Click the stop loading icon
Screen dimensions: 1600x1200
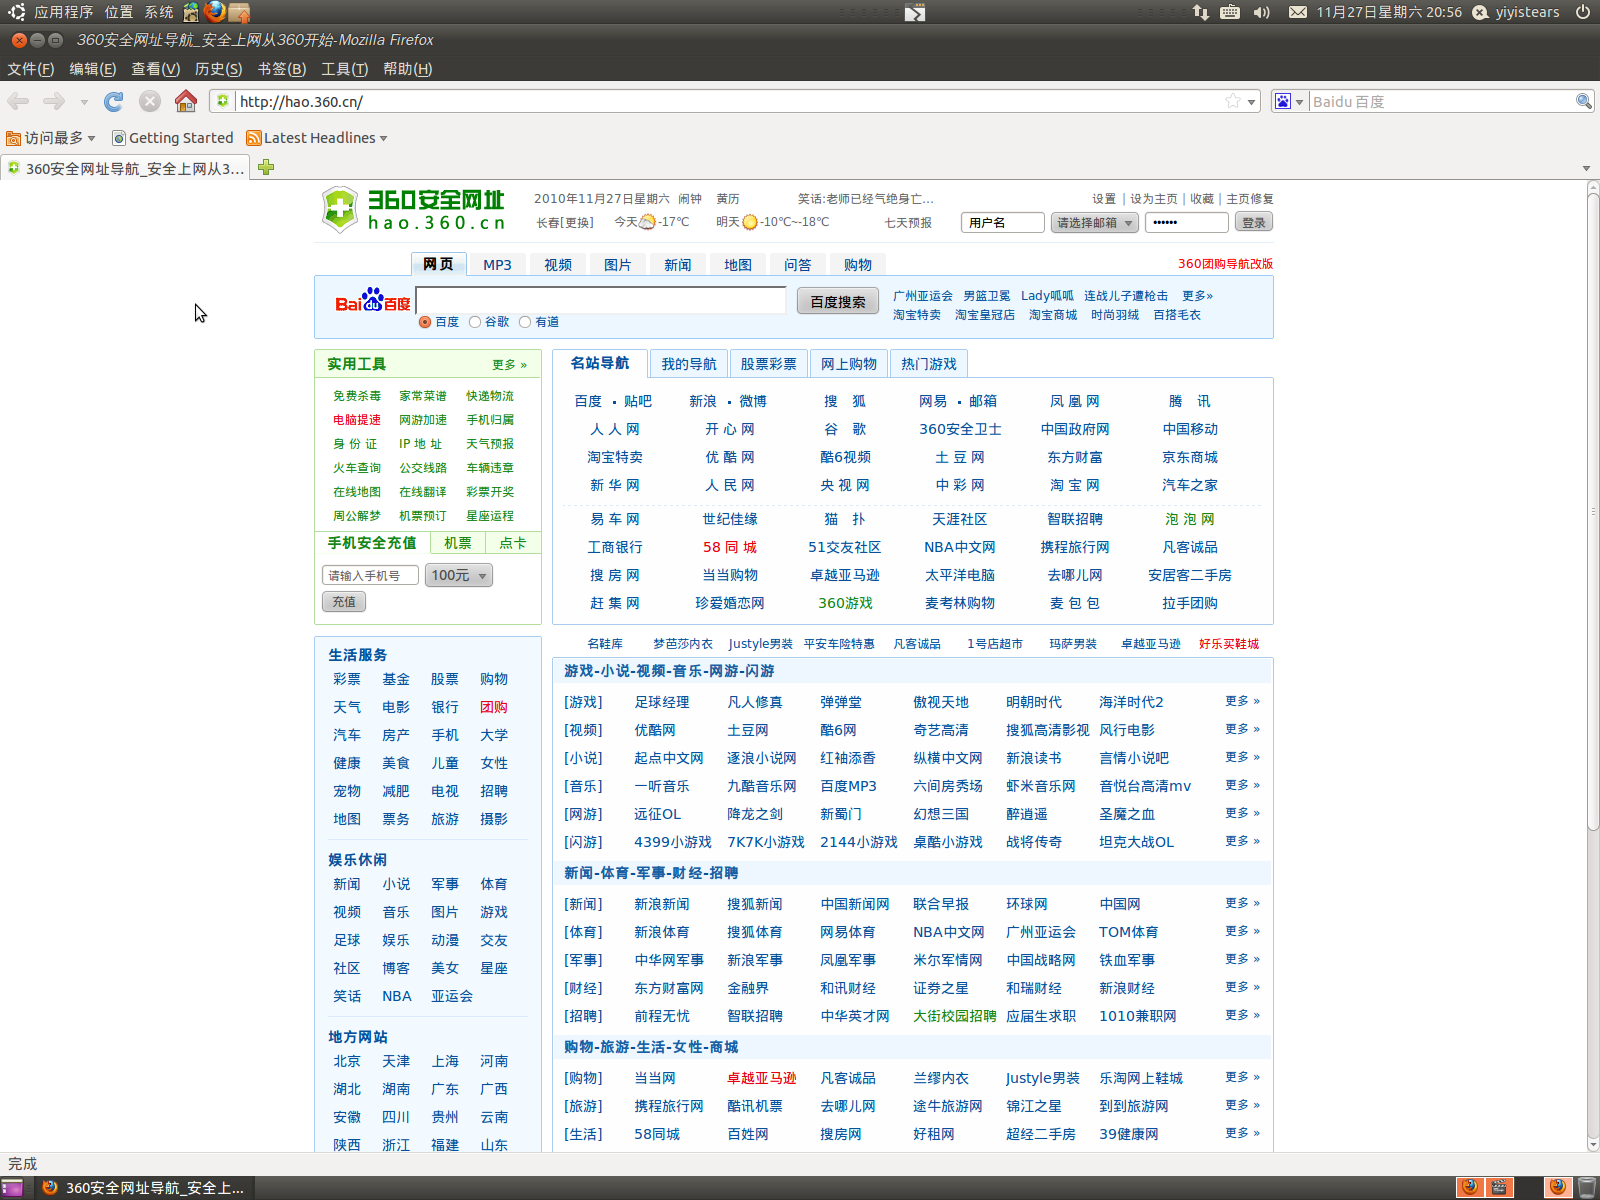(150, 101)
